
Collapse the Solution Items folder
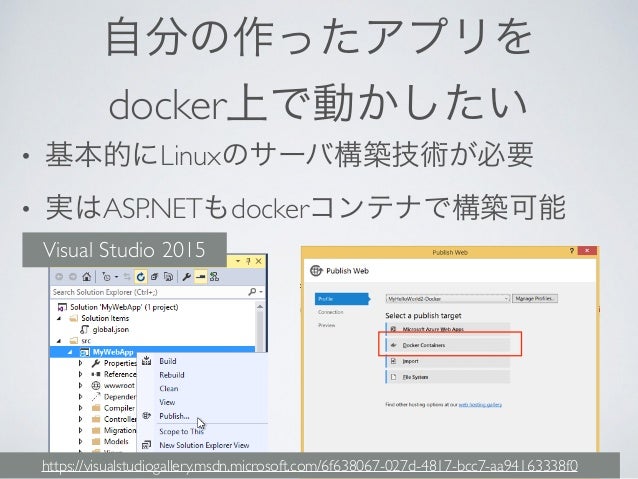pos(59,318)
